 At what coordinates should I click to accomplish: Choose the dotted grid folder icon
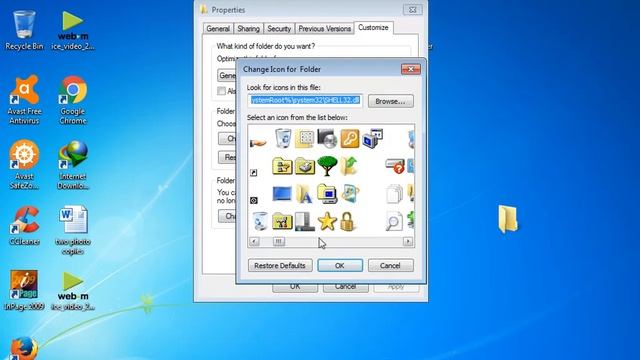[304, 139]
